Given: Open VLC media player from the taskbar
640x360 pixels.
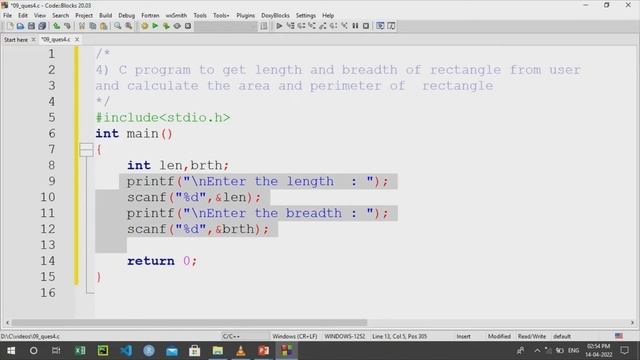Looking at the screenshot, I should coord(241,351).
